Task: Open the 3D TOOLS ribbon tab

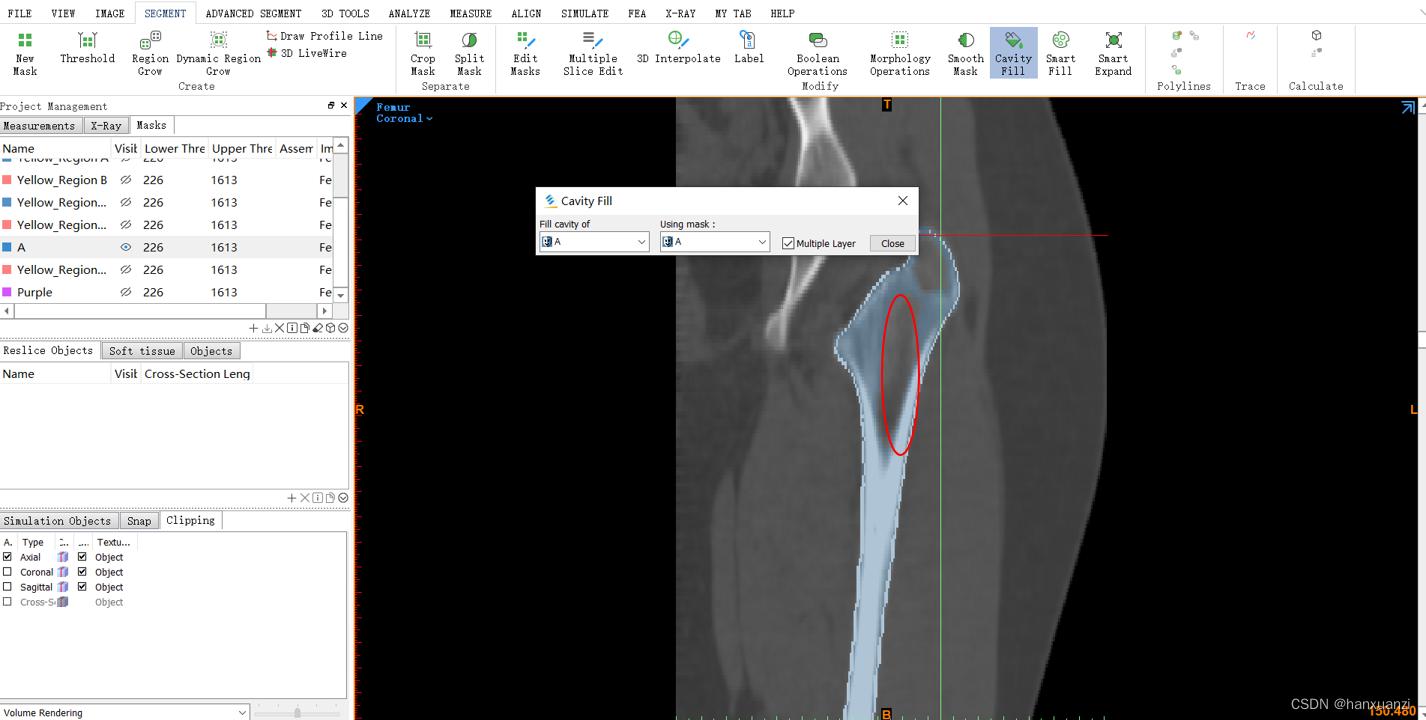Action: (345, 13)
